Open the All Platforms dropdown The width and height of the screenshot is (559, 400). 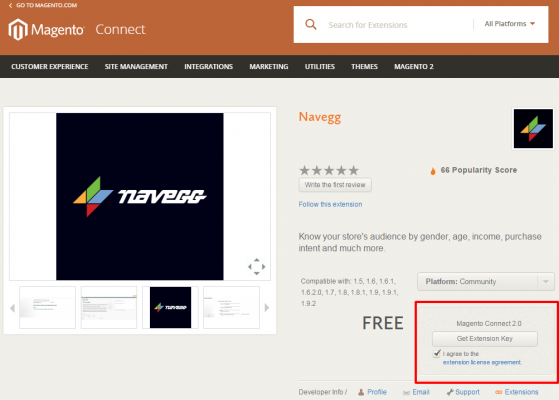(510, 24)
